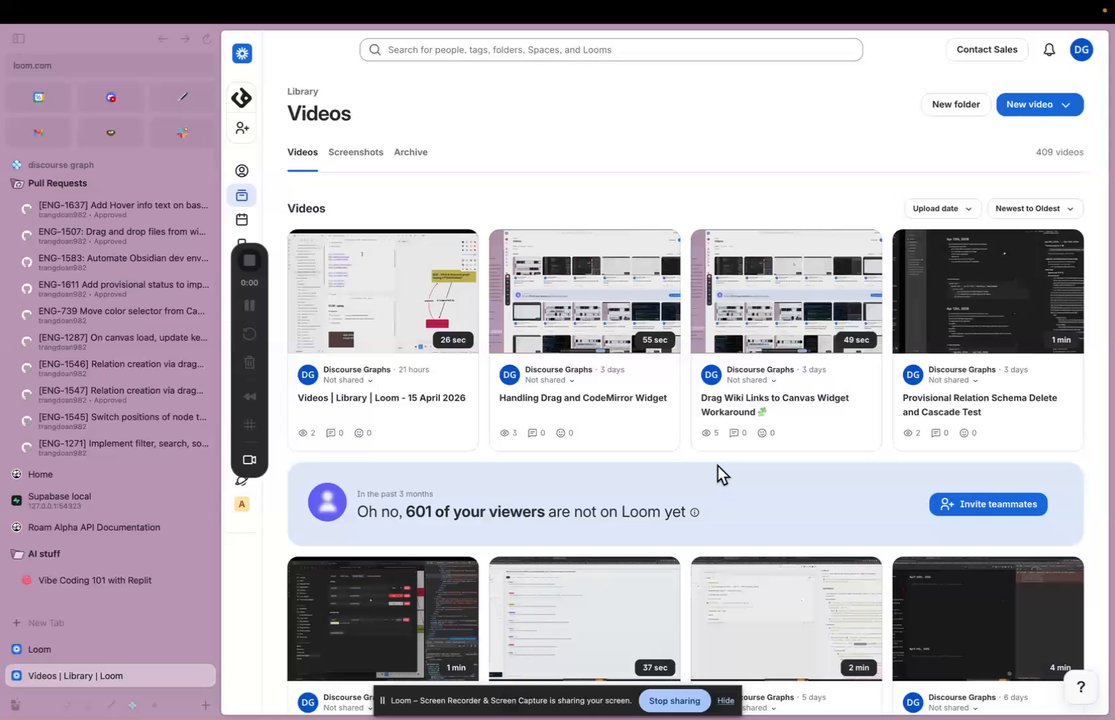Image resolution: width=1115 pixels, height=720 pixels.
Task: Open Vibe Coding 101 with Replit tab
Action: click(x=110, y=580)
